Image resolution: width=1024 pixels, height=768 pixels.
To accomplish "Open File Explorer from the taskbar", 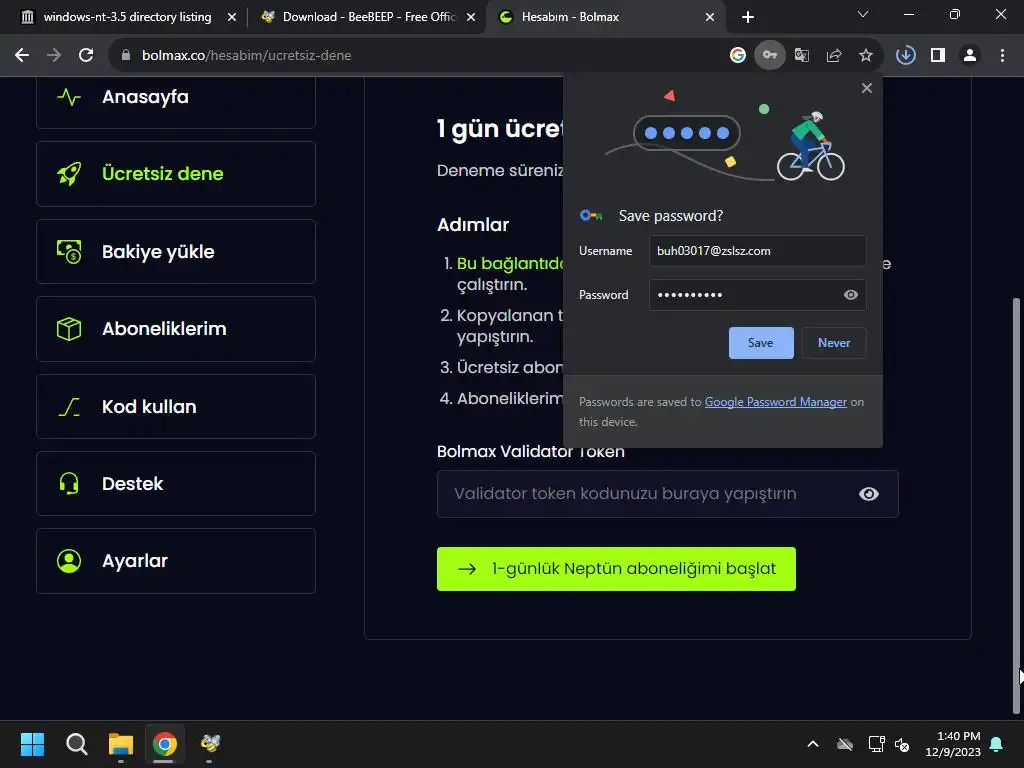I will pyautogui.click(x=121, y=744).
